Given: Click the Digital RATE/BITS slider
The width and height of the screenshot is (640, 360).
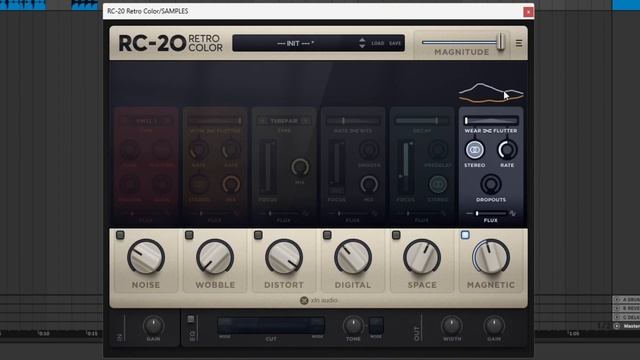Looking at the screenshot, I should pyautogui.click(x=353, y=121).
